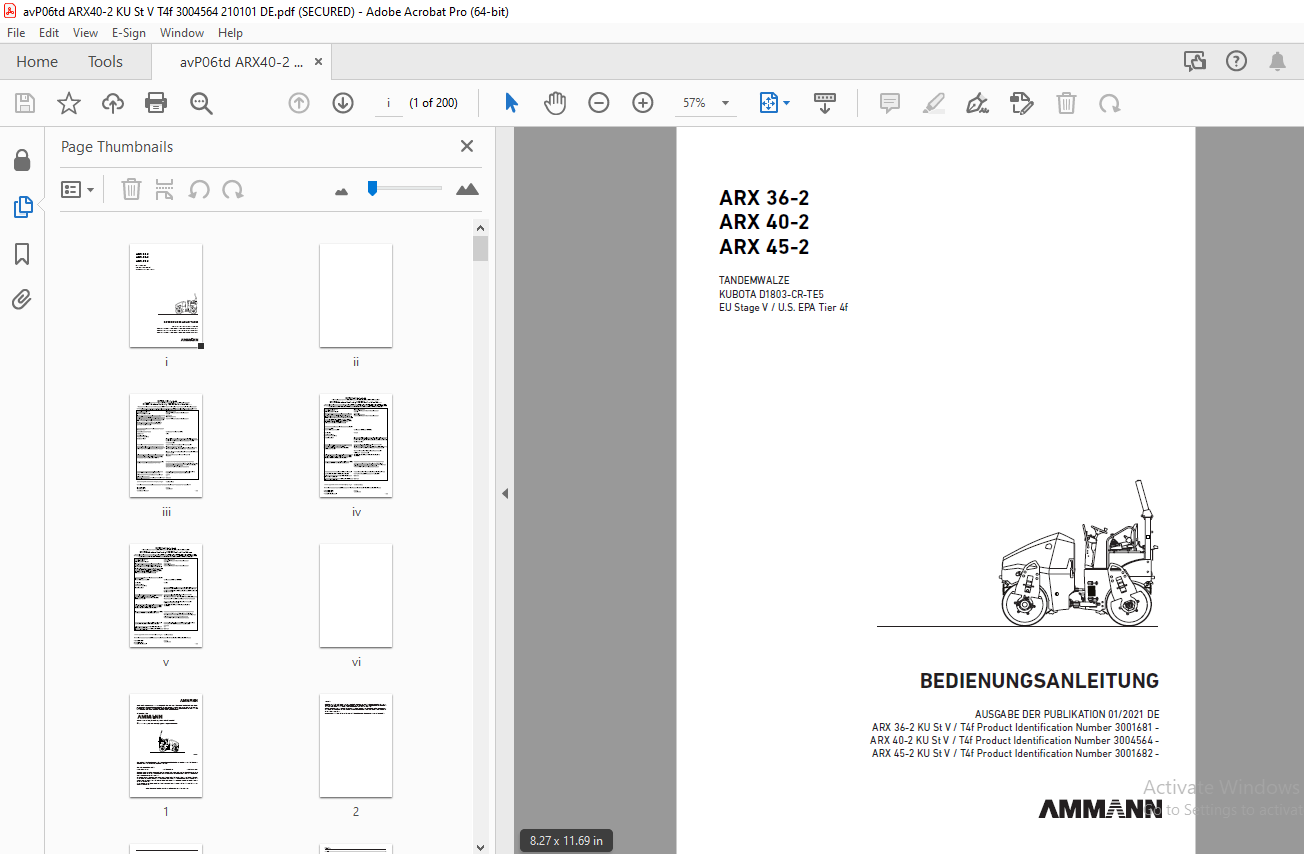The width and height of the screenshot is (1304, 854).
Task: Select page v thumbnail
Action: pyautogui.click(x=166, y=596)
